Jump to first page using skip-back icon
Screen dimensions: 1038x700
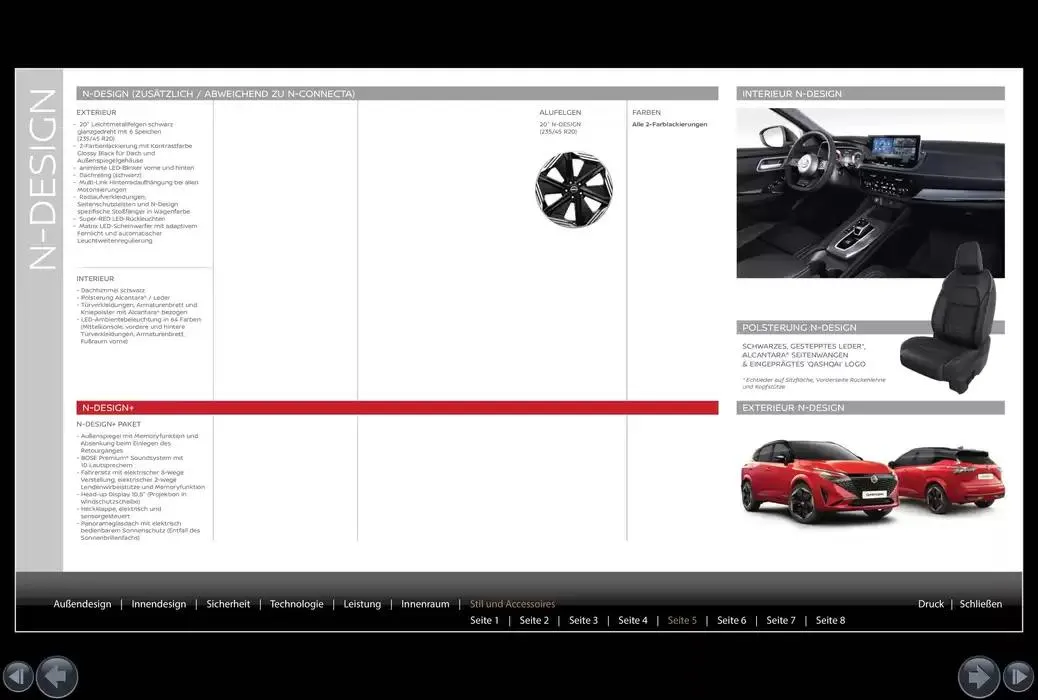click(18, 677)
